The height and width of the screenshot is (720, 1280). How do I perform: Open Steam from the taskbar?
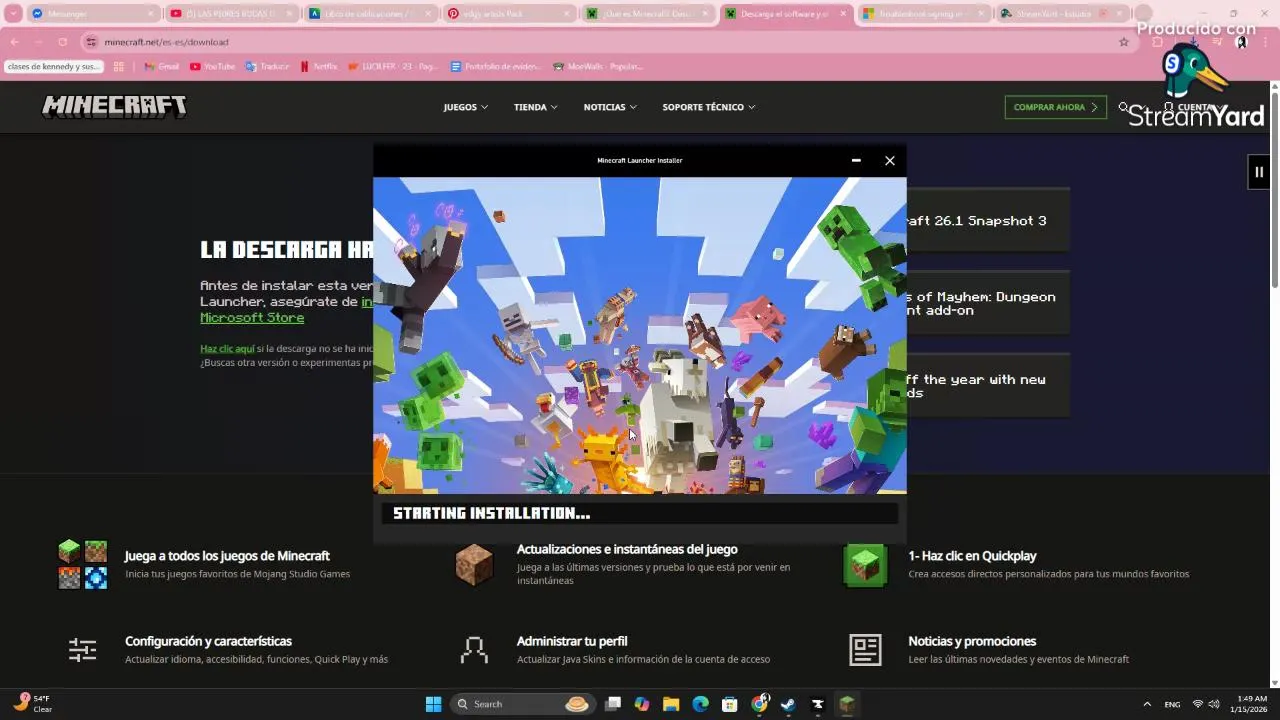788,704
